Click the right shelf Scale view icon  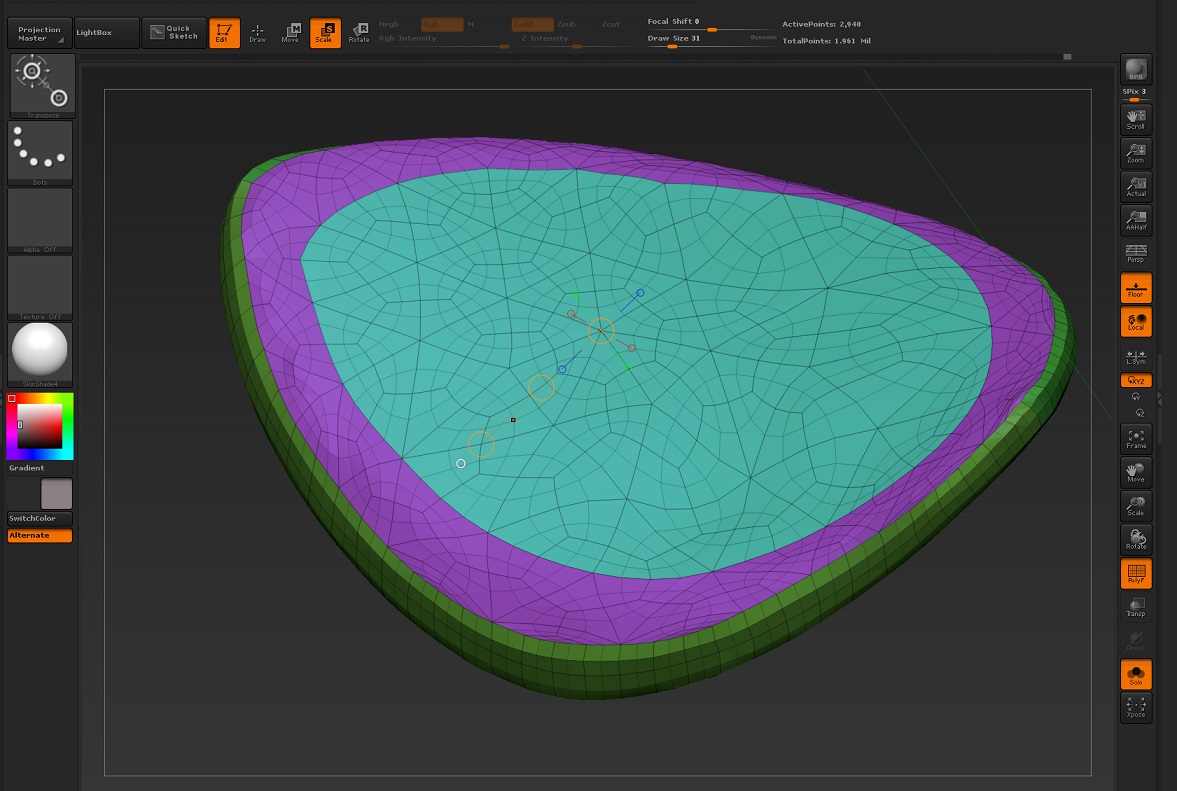1136,507
